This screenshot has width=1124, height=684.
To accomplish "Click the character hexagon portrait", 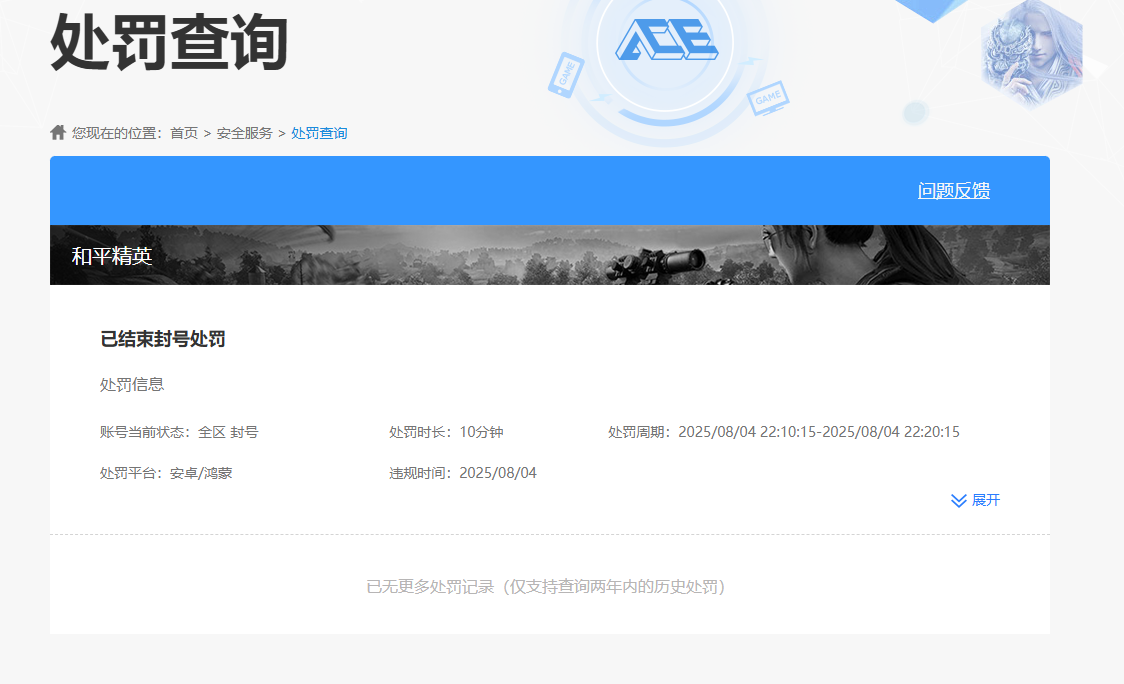I will tap(1031, 52).
